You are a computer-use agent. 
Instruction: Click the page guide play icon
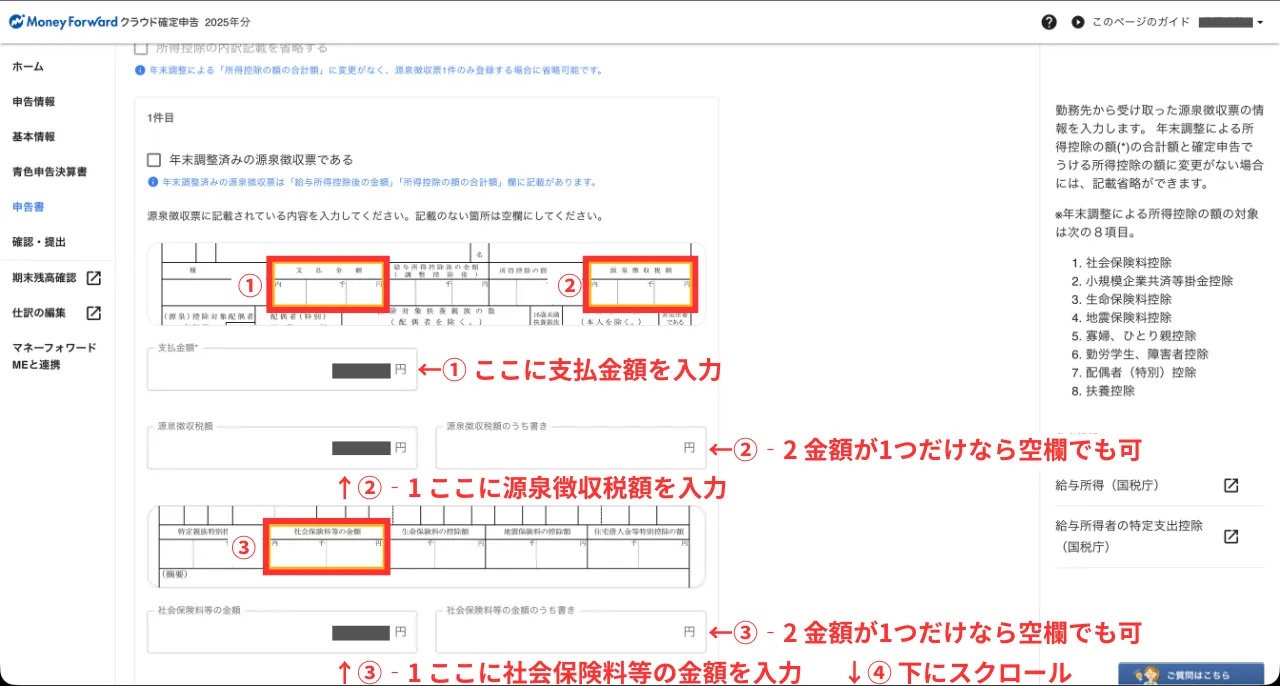pos(1077,22)
